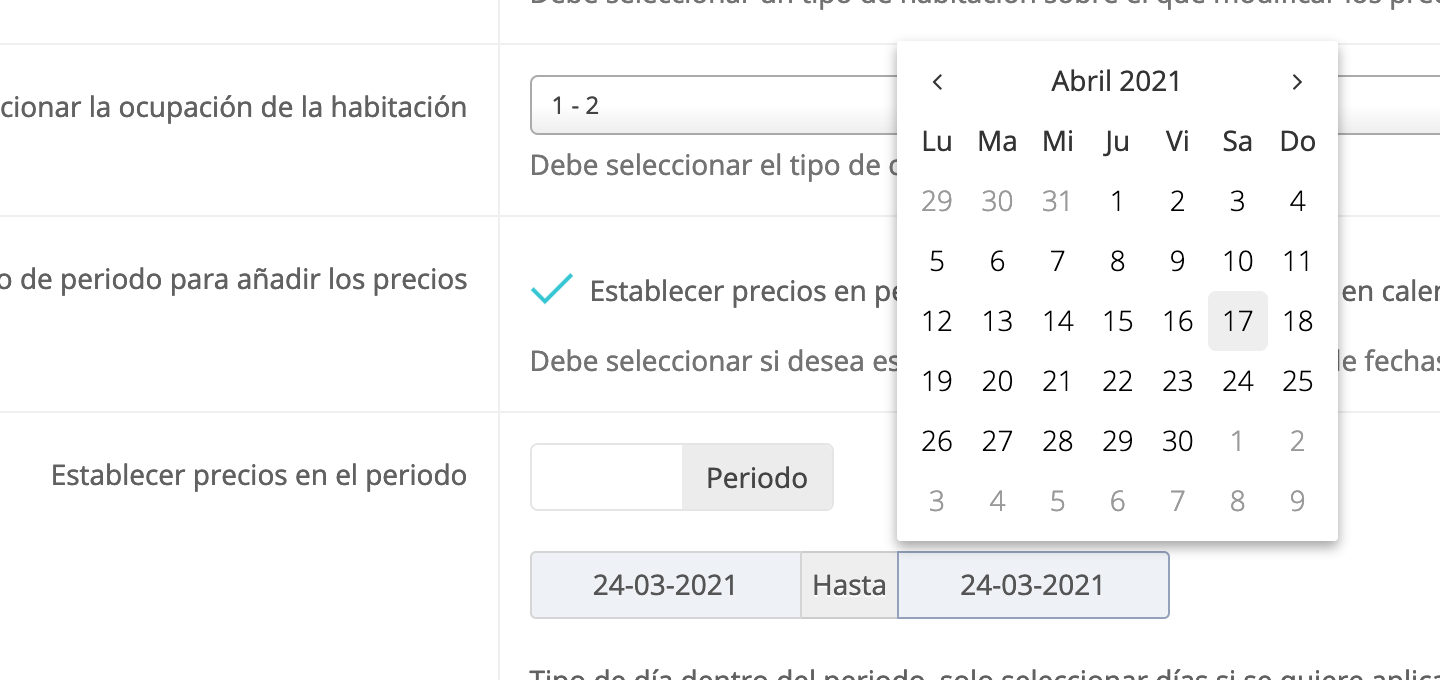Pick April 30 in the date picker

coord(1177,441)
